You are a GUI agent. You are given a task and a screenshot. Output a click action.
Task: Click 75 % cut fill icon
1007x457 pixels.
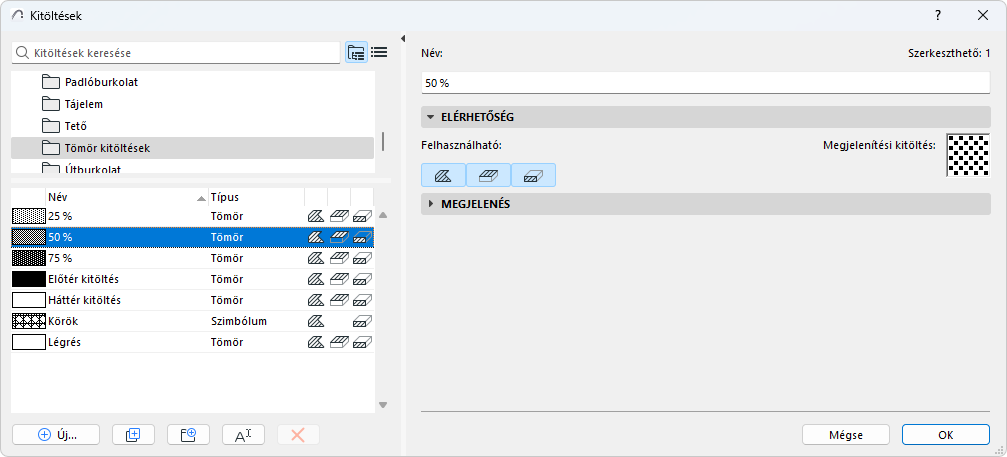(x=363, y=259)
